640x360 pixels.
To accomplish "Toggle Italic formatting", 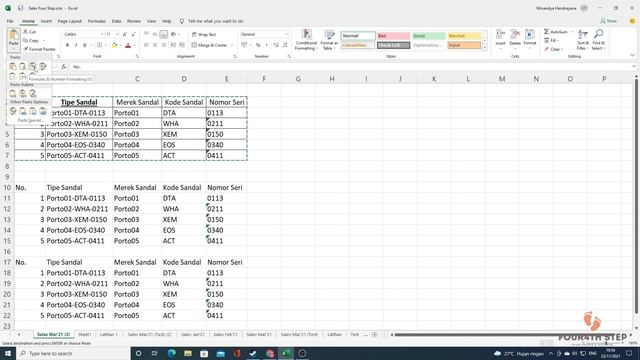I will [x=76, y=45].
